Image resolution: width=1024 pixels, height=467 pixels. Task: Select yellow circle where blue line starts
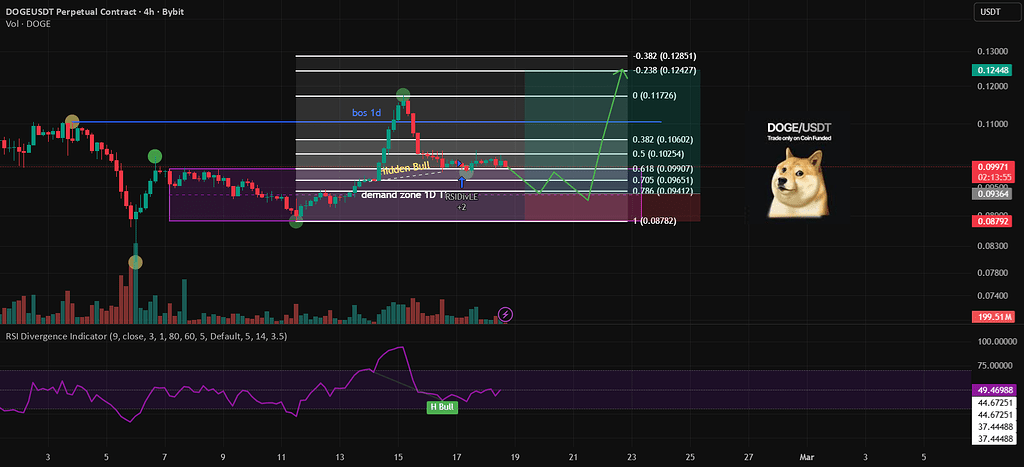tap(72, 123)
